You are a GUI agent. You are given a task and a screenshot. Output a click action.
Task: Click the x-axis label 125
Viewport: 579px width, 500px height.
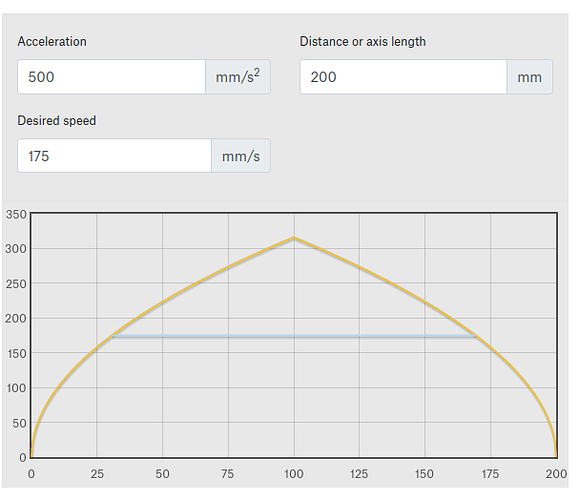coord(359,474)
